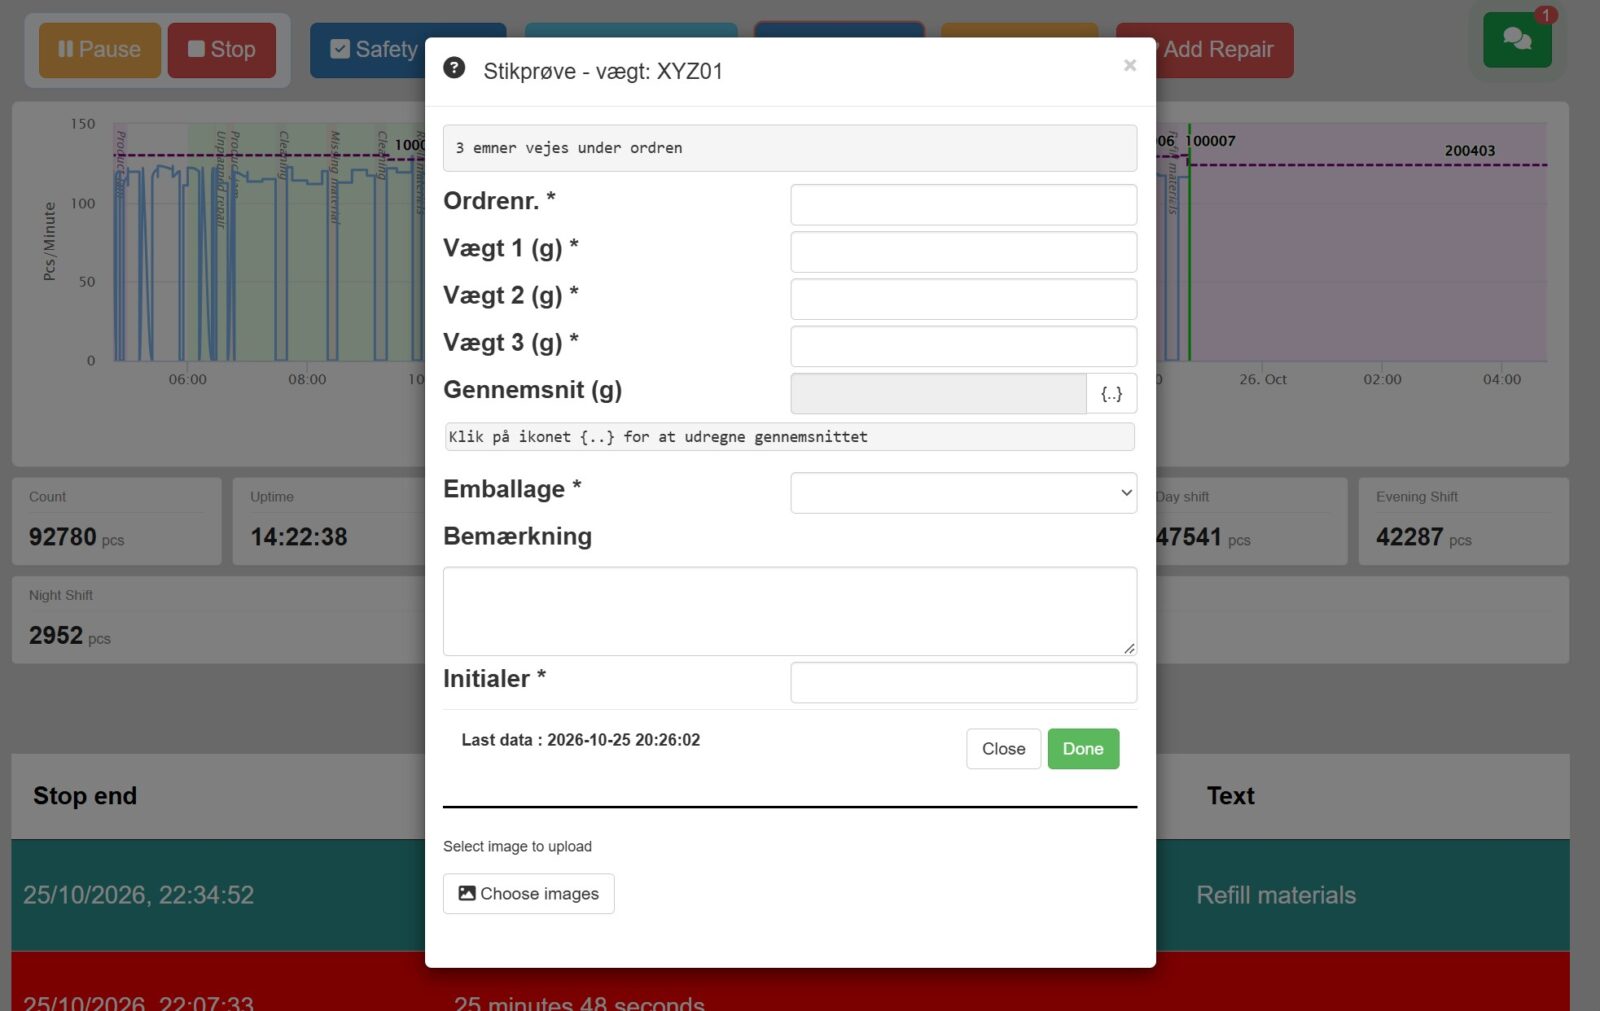
Task: Focus the Vægt 3 (g) input field
Action: 963,346
